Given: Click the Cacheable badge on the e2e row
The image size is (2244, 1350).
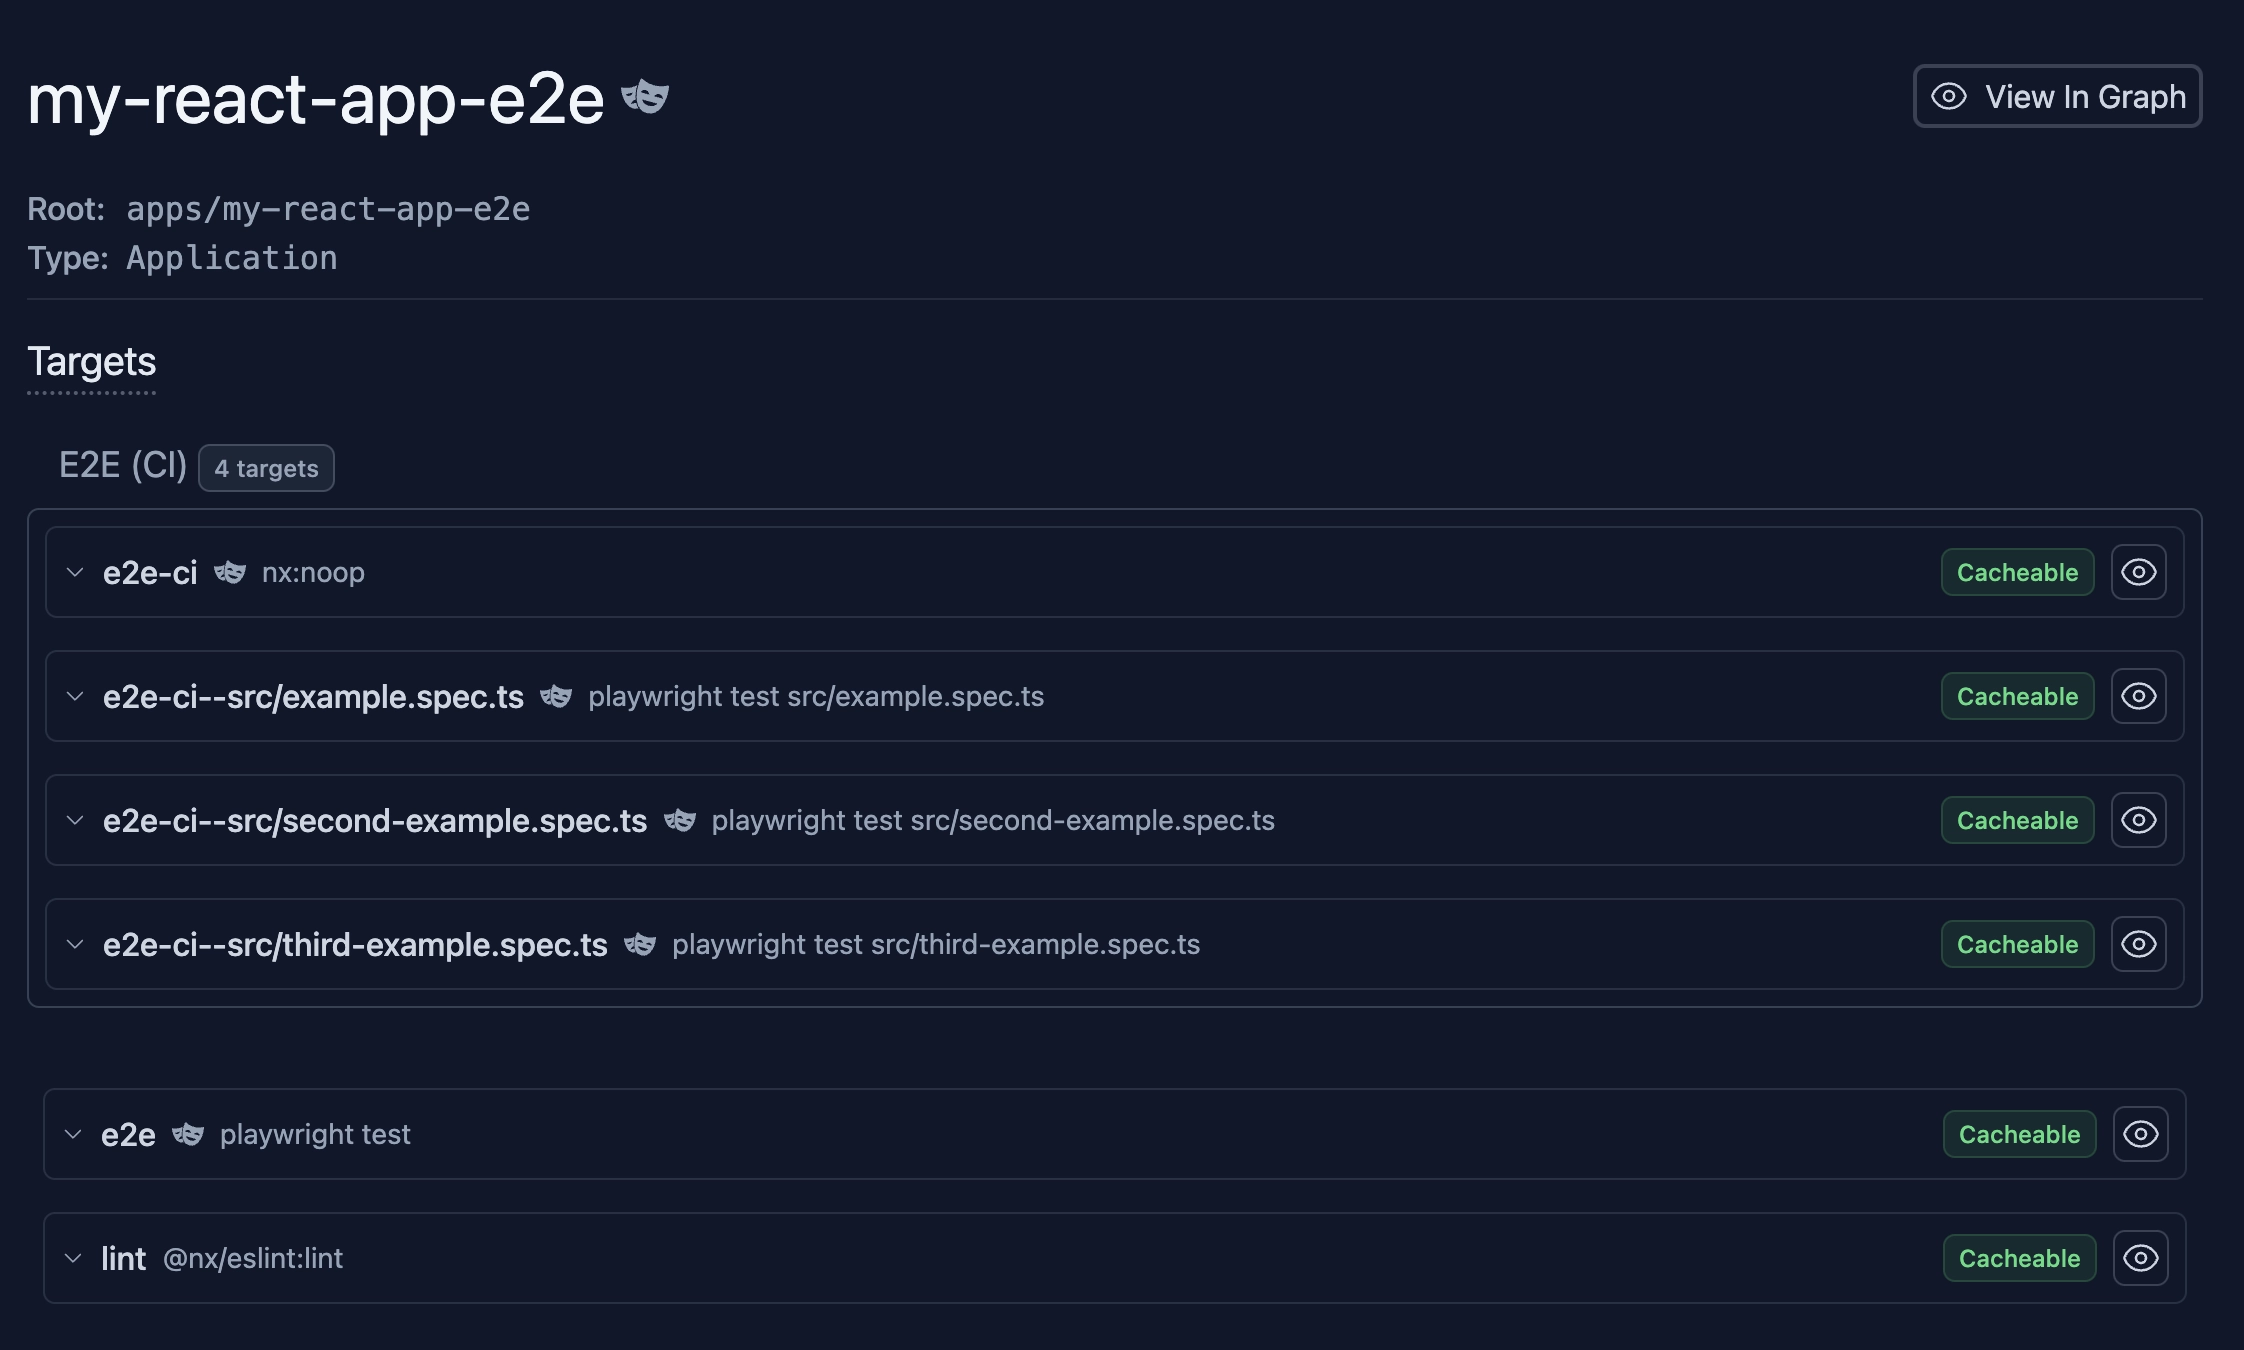Looking at the screenshot, I should (x=2019, y=1134).
